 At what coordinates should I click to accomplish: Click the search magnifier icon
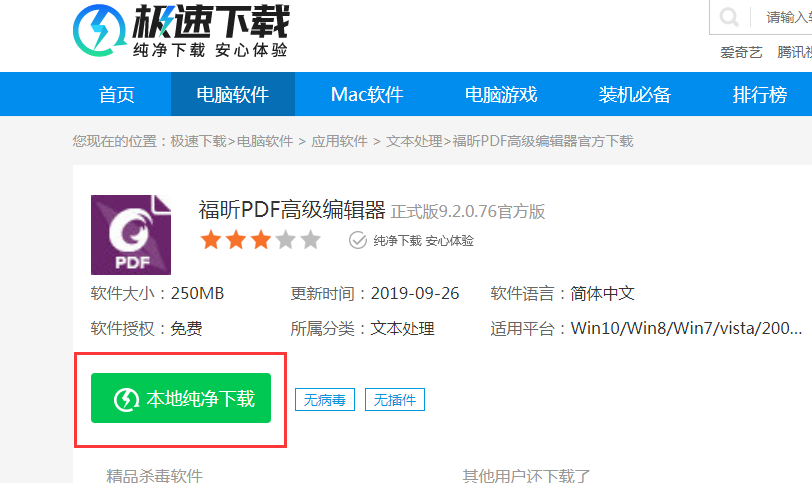coord(729,17)
